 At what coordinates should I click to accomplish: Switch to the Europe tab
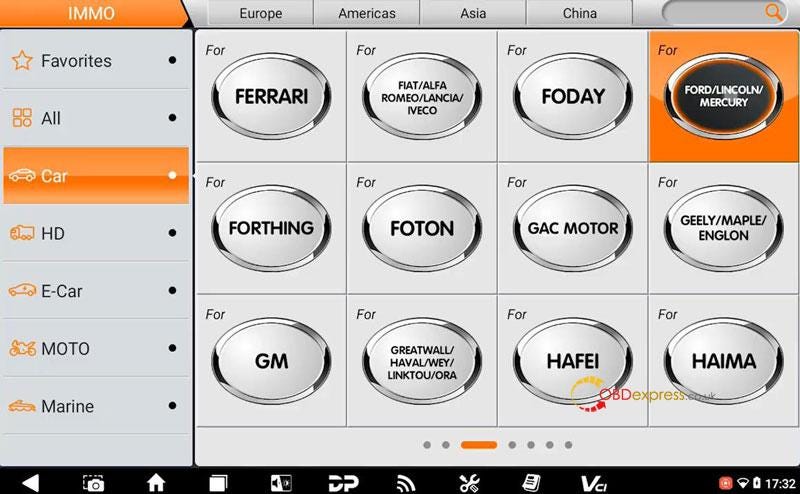261,13
